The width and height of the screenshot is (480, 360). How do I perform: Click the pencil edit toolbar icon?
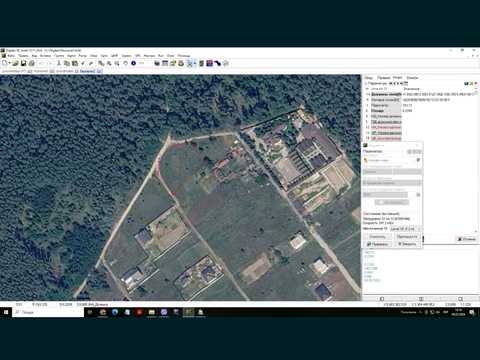[x=91, y=63]
